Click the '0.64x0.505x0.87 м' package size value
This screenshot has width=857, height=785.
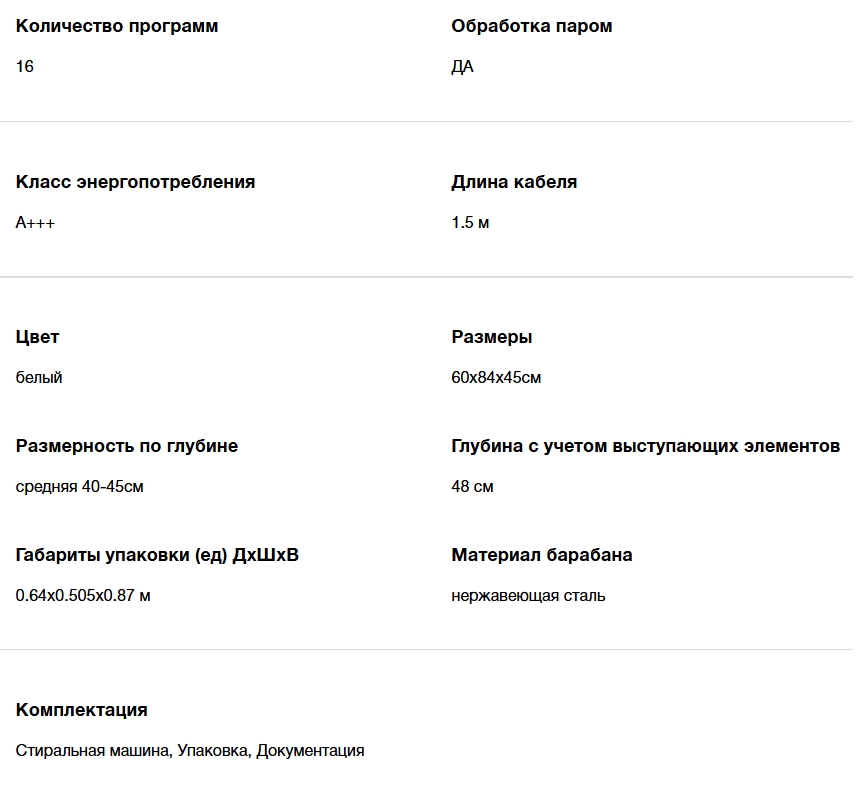point(83,596)
